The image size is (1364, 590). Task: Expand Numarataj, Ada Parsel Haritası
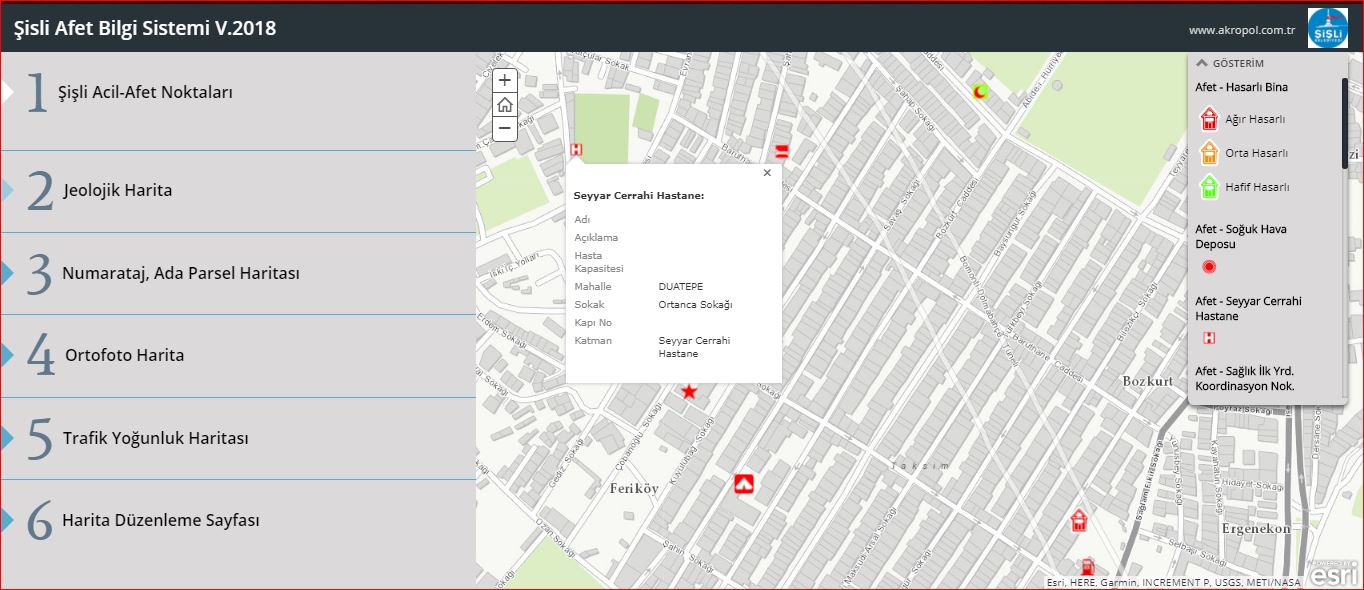[180, 273]
